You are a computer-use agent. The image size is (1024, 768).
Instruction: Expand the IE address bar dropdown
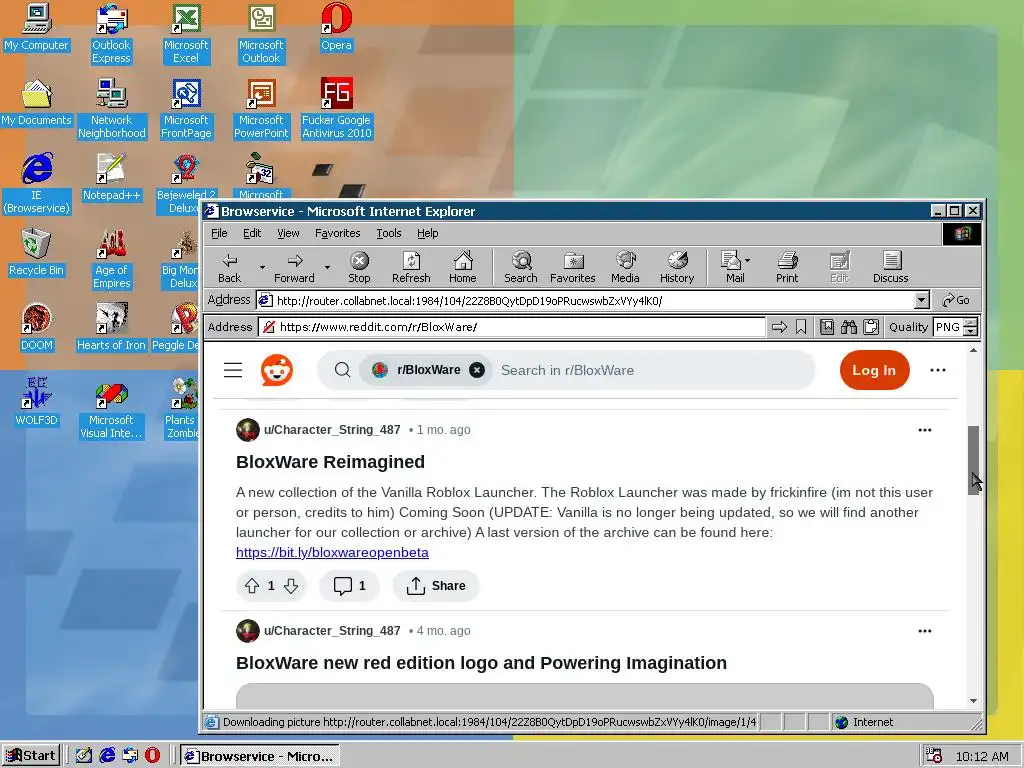921,300
